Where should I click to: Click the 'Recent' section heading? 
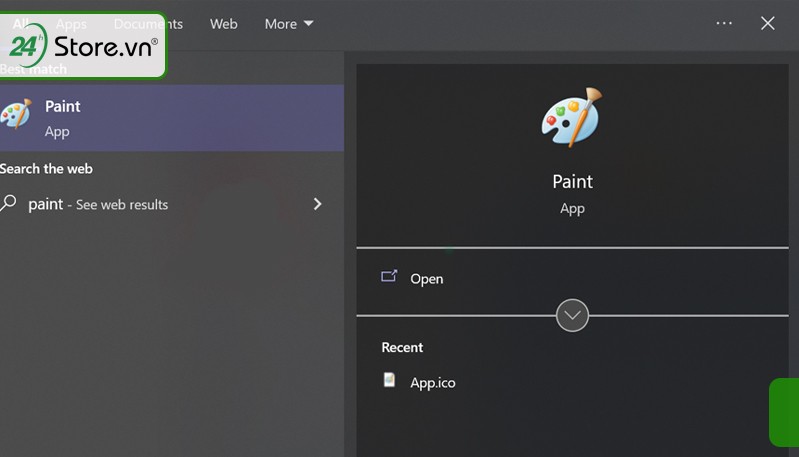pos(402,347)
